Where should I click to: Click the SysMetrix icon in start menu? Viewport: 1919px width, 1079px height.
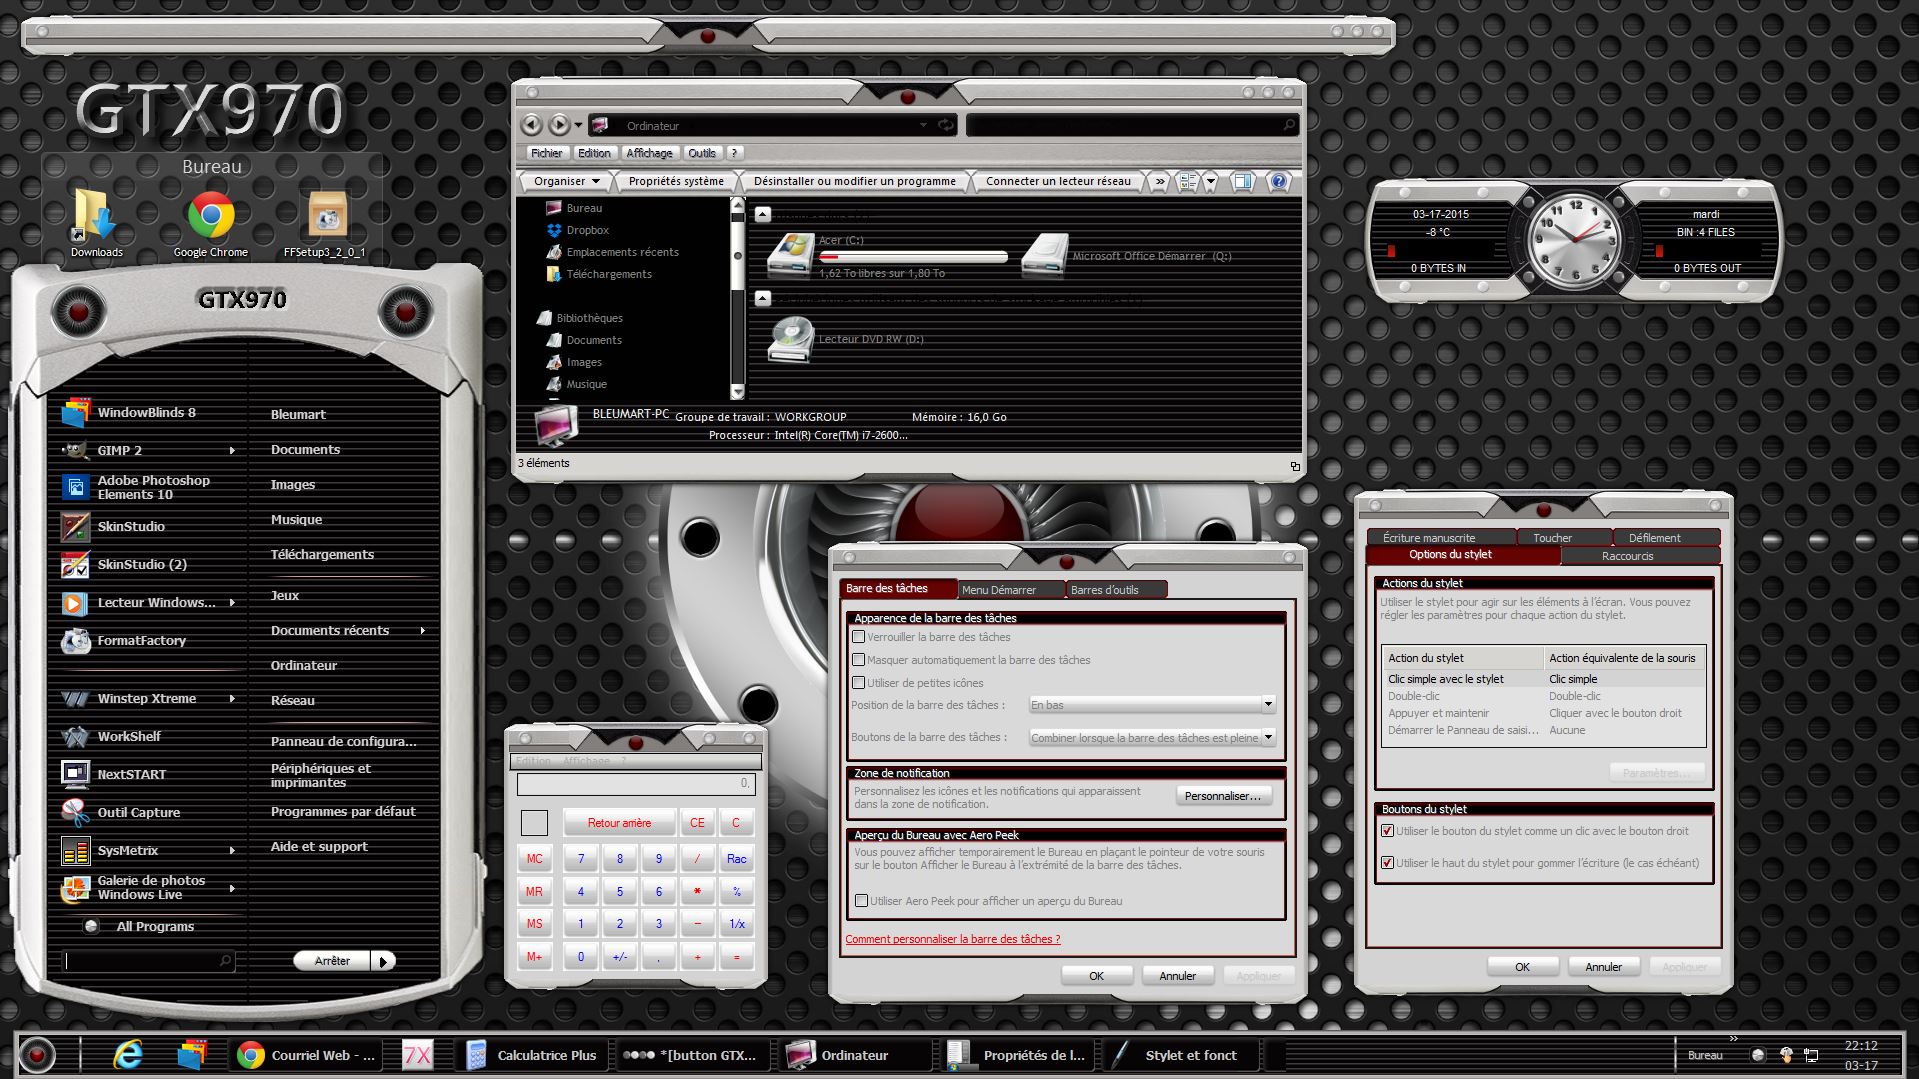pos(76,850)
